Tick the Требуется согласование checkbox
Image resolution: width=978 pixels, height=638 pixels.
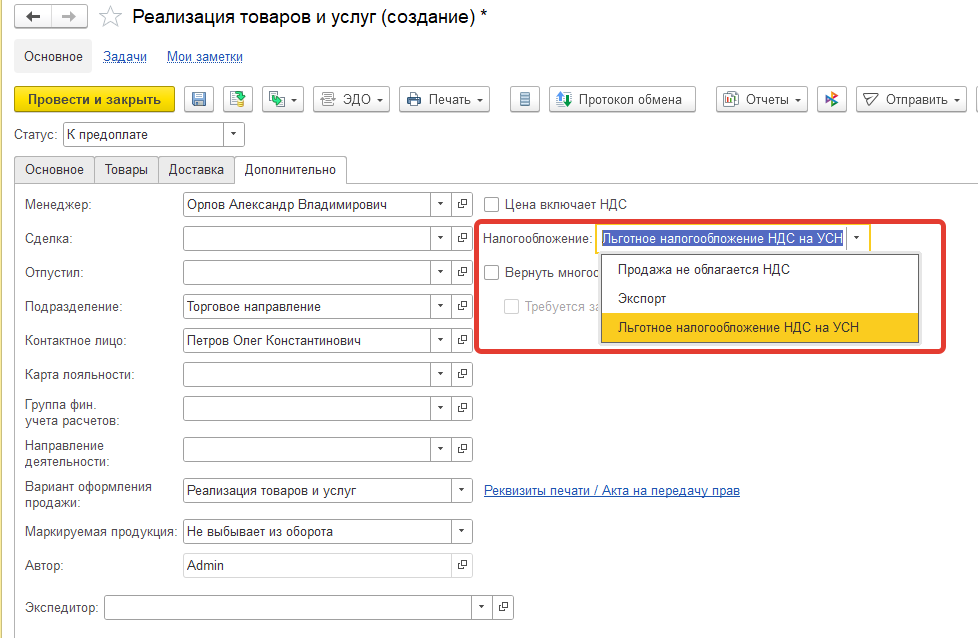tap(513, 306)
